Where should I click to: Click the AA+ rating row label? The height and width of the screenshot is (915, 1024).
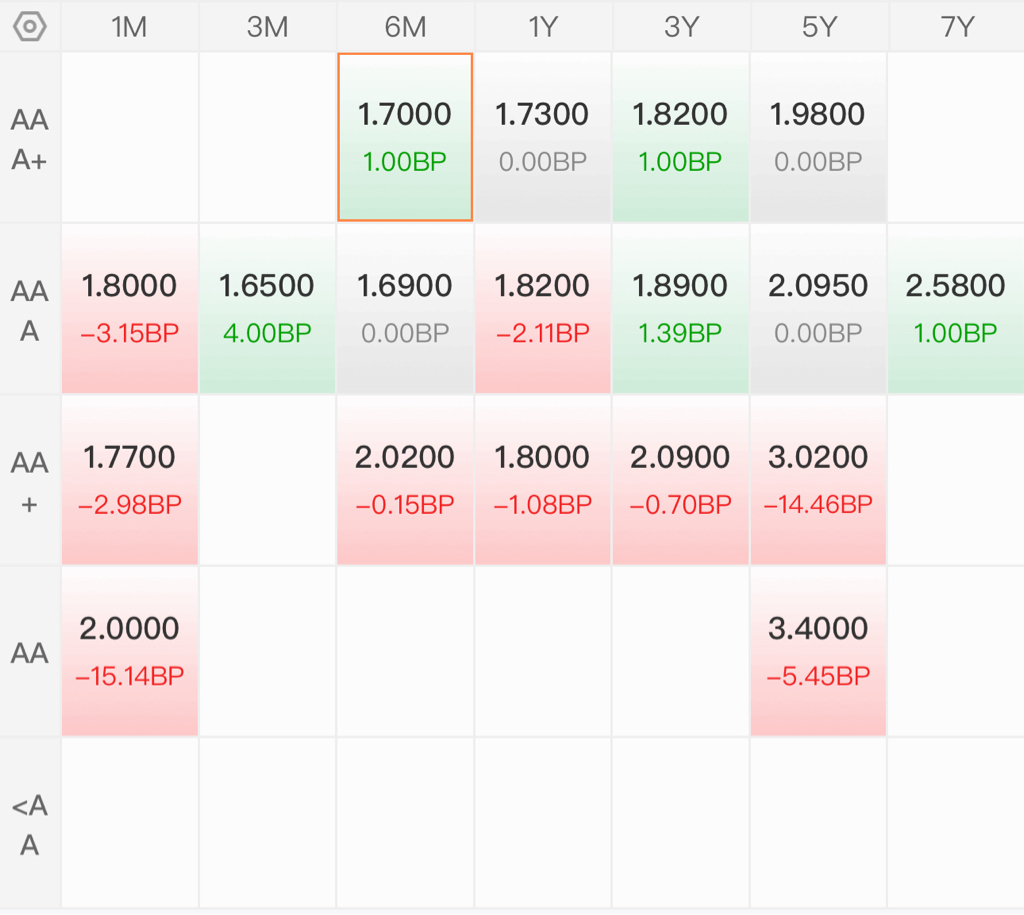coord(30,481)
